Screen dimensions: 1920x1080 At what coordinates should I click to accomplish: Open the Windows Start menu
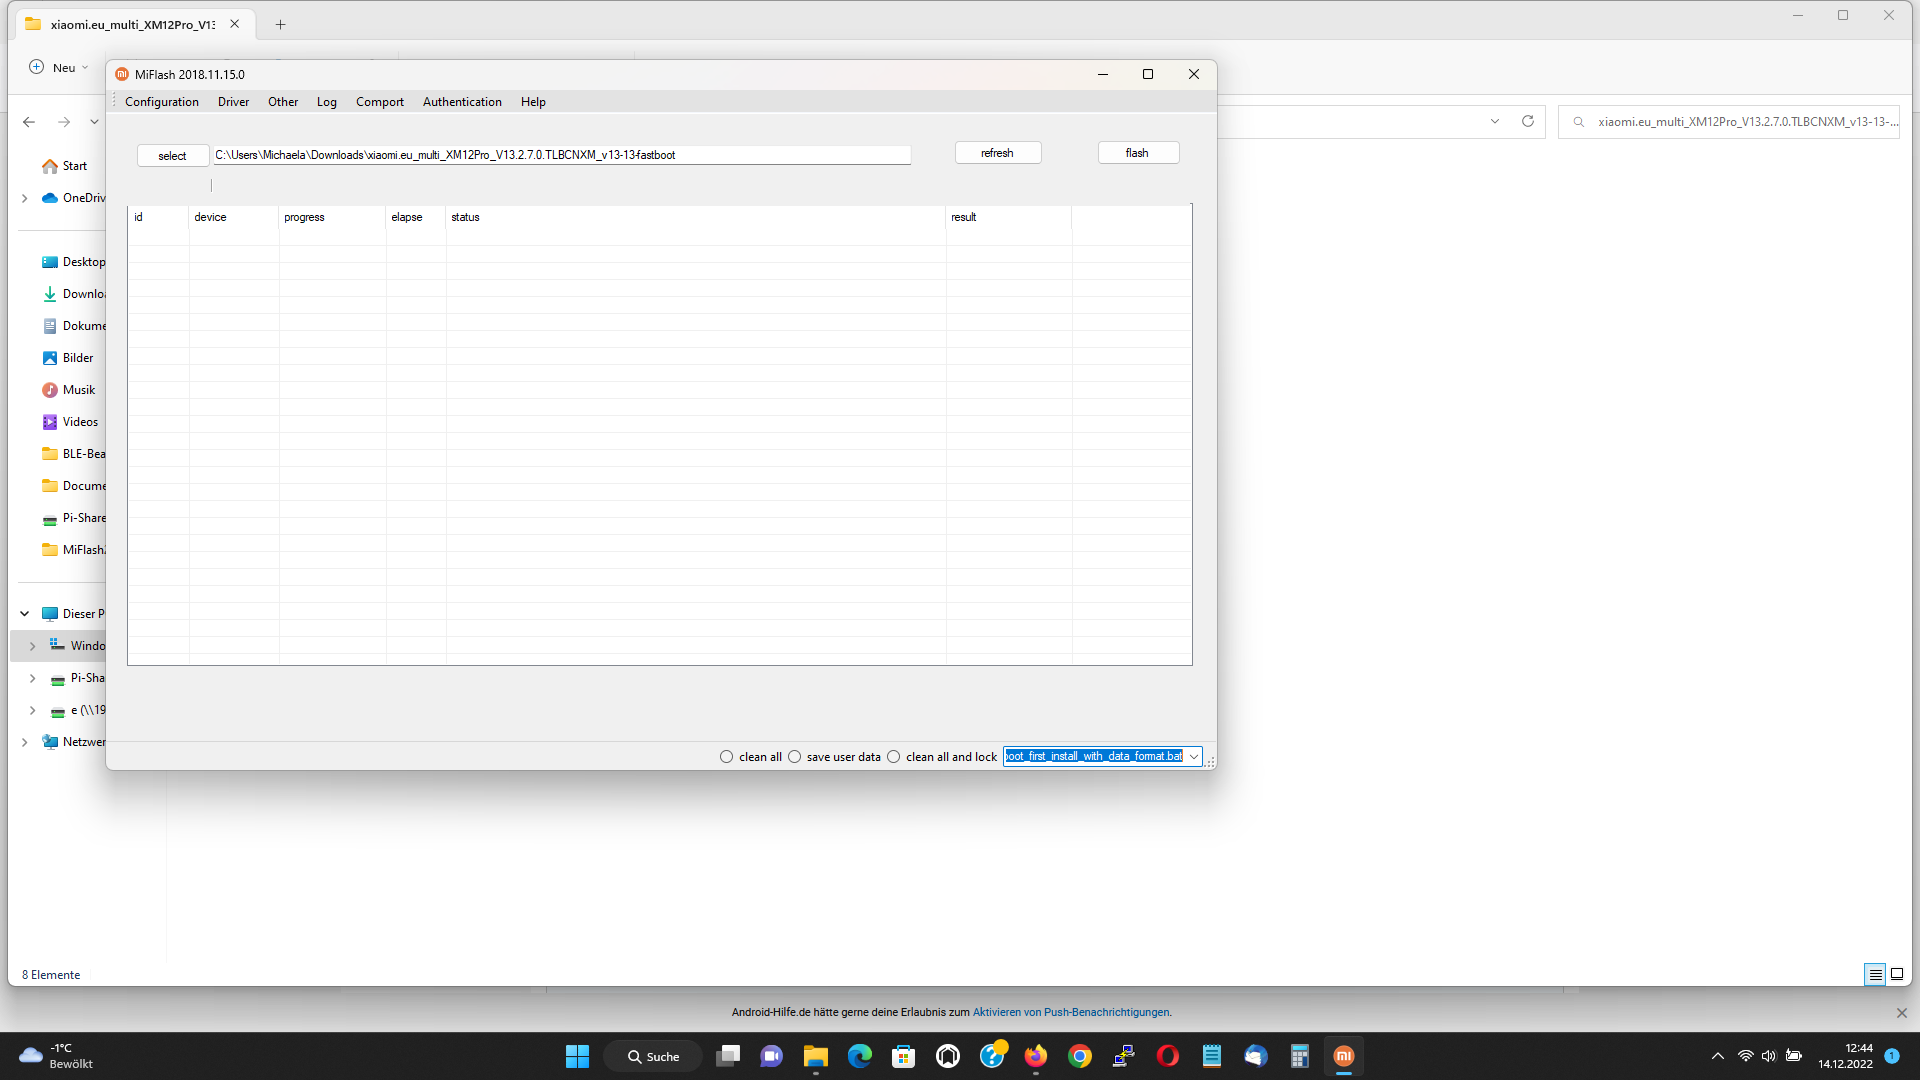point(578,1056)
